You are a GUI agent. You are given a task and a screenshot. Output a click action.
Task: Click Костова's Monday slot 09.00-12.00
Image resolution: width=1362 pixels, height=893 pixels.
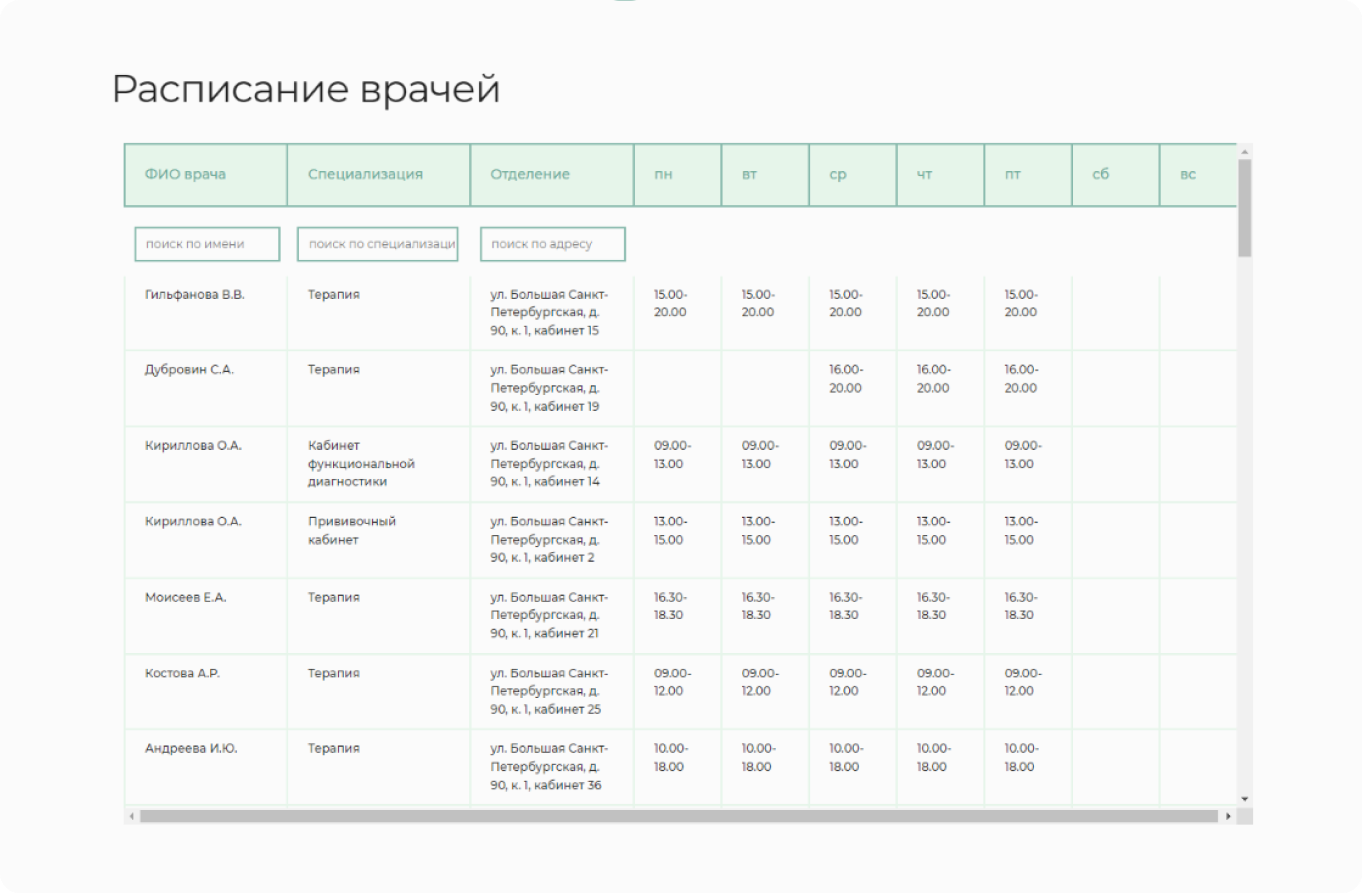[672, 682]
